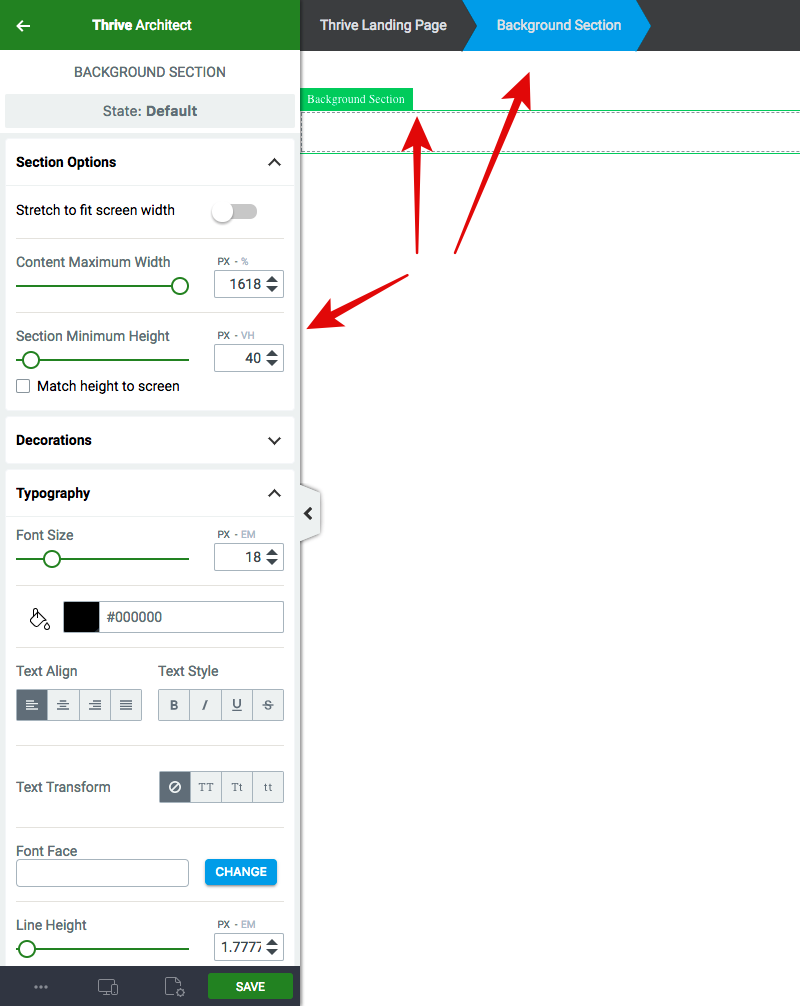Open responsive device preview icon
The width and height of the screenshot is (800, 1006).
pos(108,987)
